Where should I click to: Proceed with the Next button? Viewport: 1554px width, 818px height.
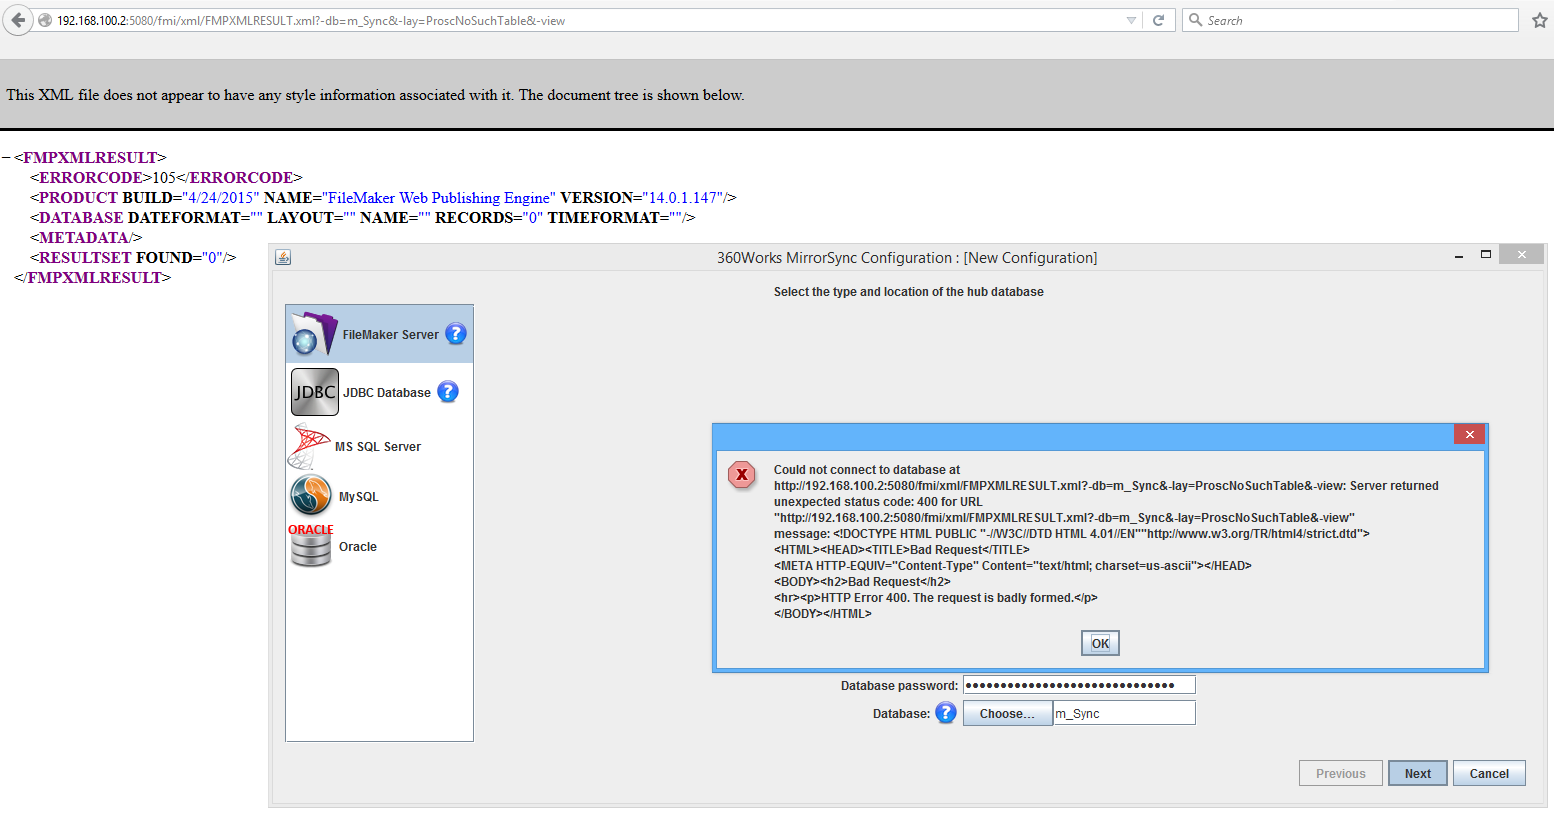click(x=1417, y=773)
